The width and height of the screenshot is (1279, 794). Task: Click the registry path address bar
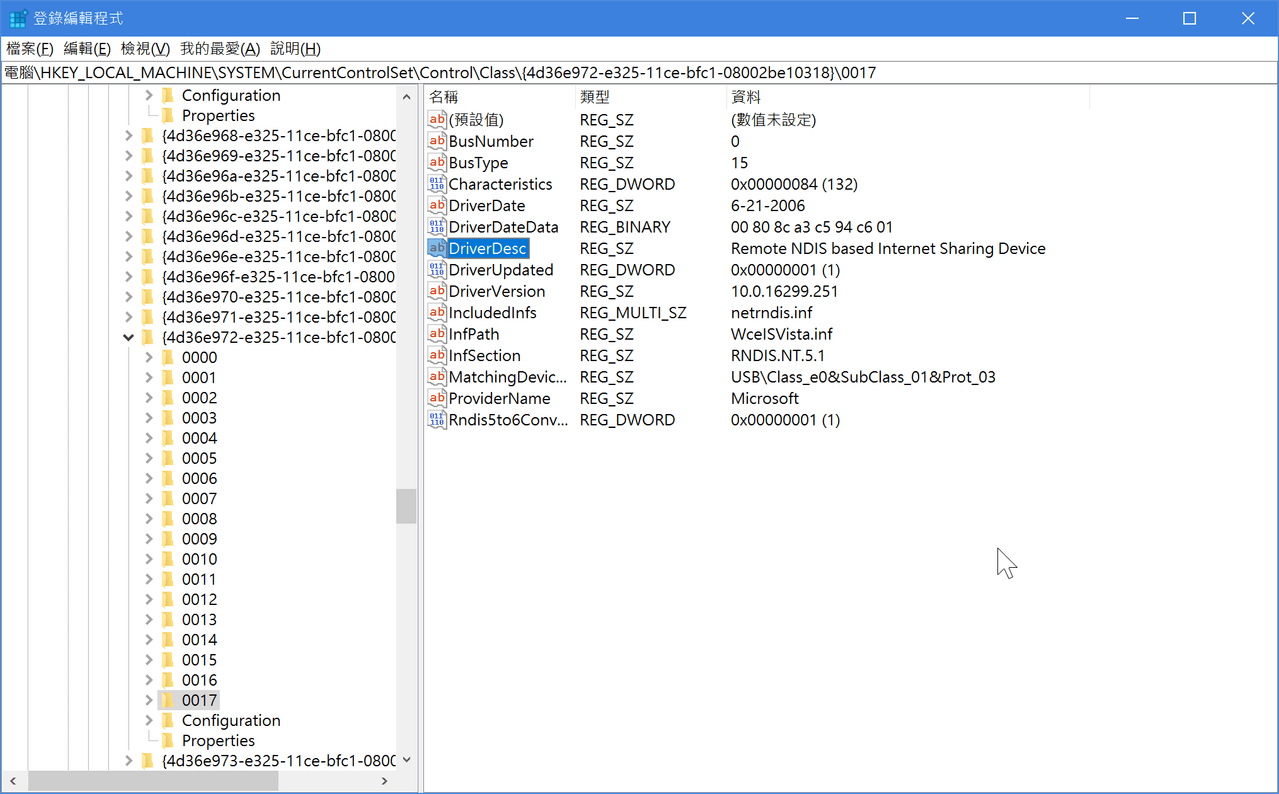(x=640, y=71)
